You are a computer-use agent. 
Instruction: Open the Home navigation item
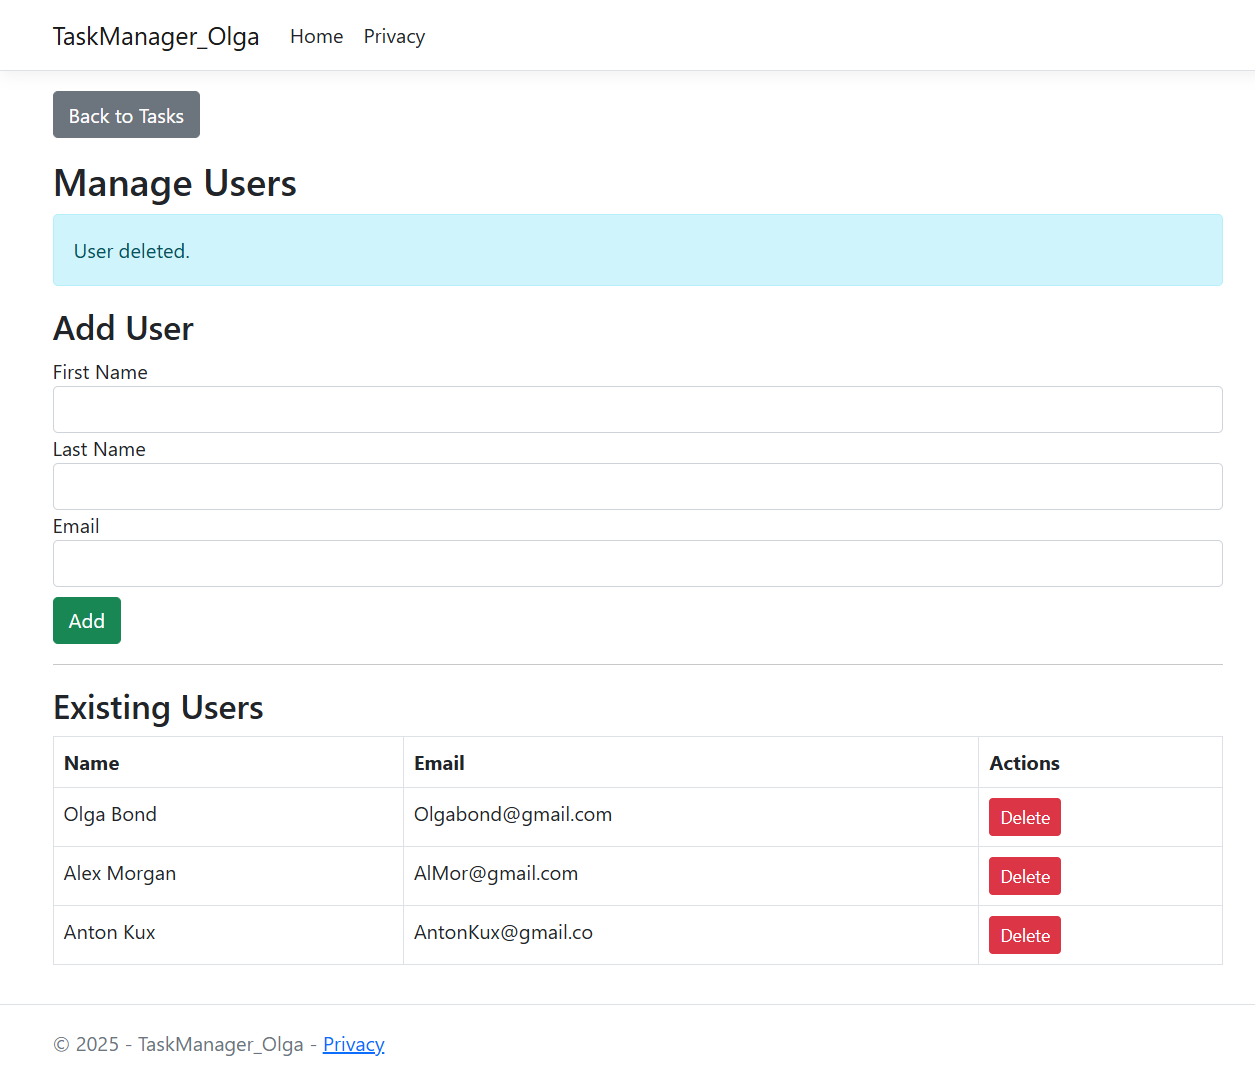[316, 37]
